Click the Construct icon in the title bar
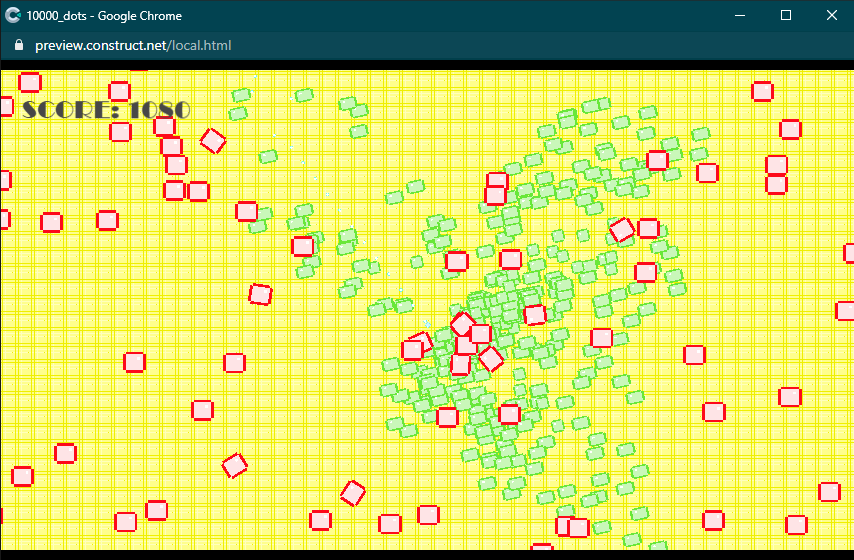The image size is (854, 560). click(13, 15)
